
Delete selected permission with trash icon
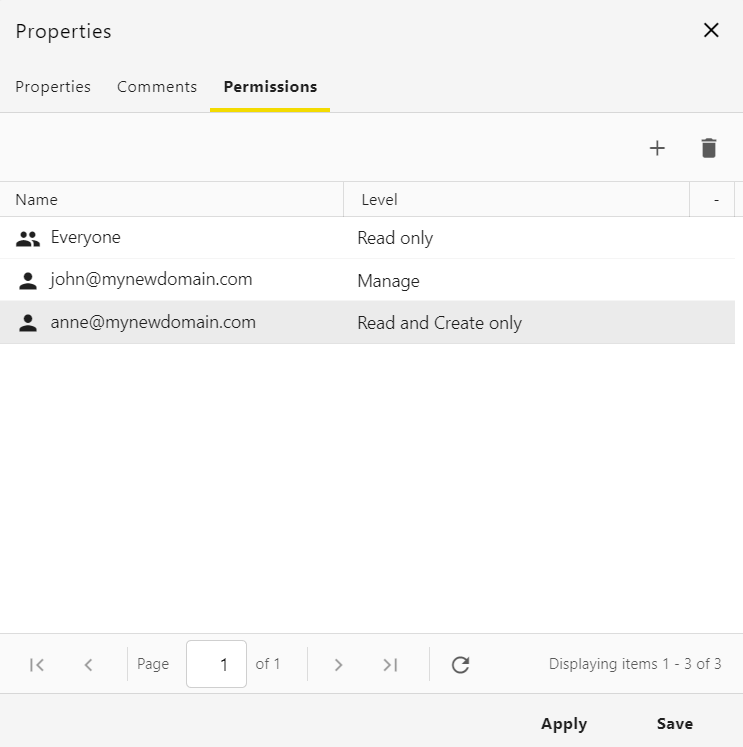click(709, 148)
